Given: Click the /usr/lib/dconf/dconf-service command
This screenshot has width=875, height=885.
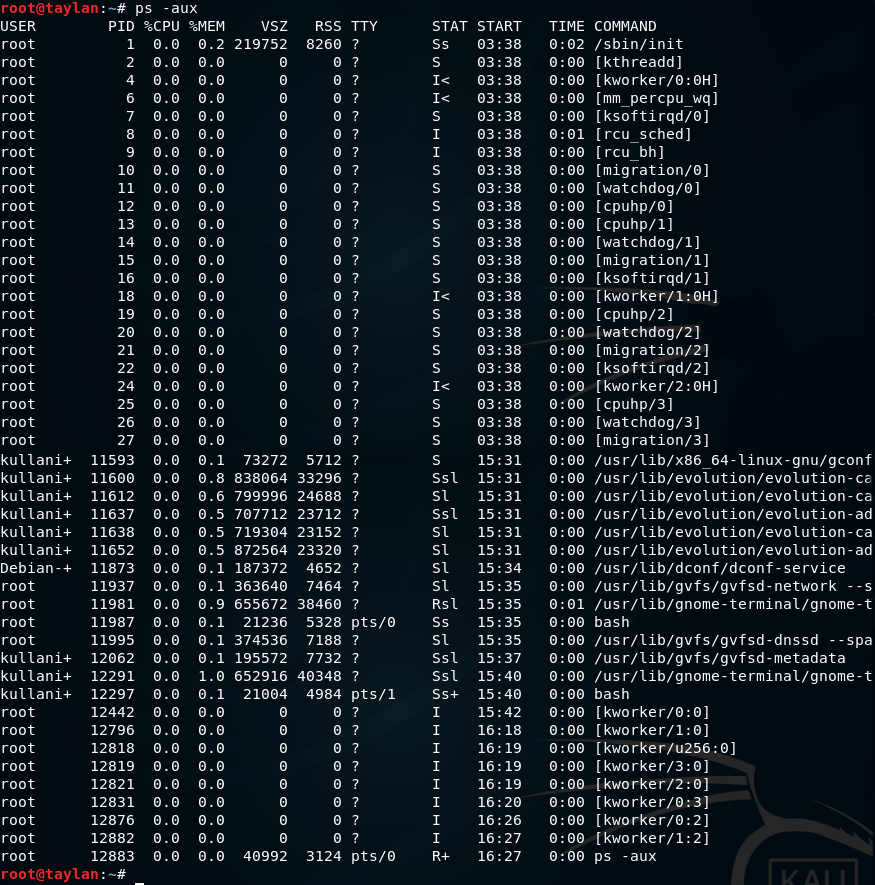Looking at the screenshot, I should click(x=720, y=568).
